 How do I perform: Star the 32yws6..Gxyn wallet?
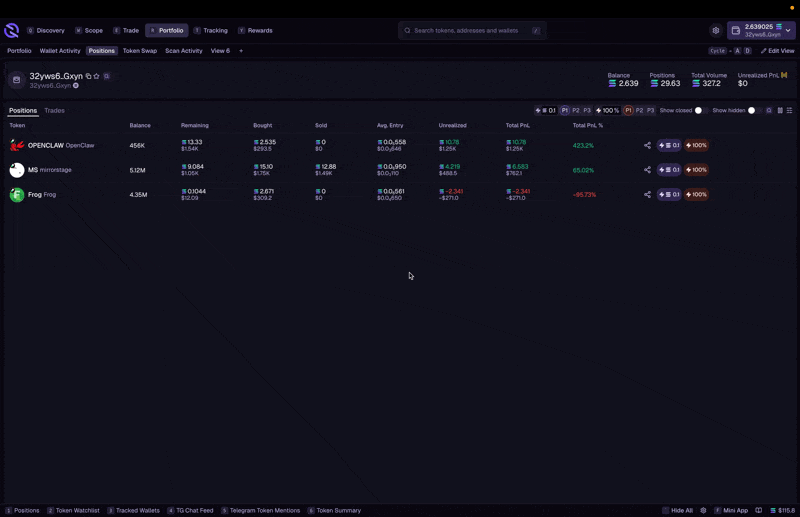pyautogui.click(x=96, y=76)
